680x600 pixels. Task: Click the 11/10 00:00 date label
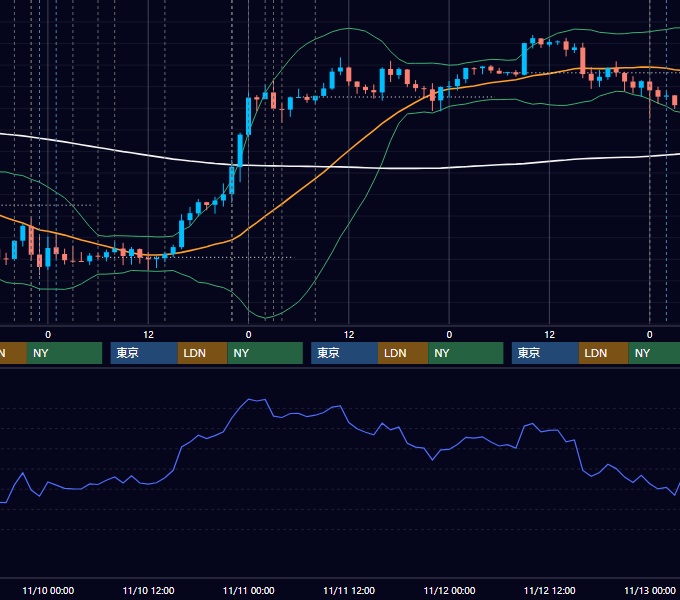[48, 590]
